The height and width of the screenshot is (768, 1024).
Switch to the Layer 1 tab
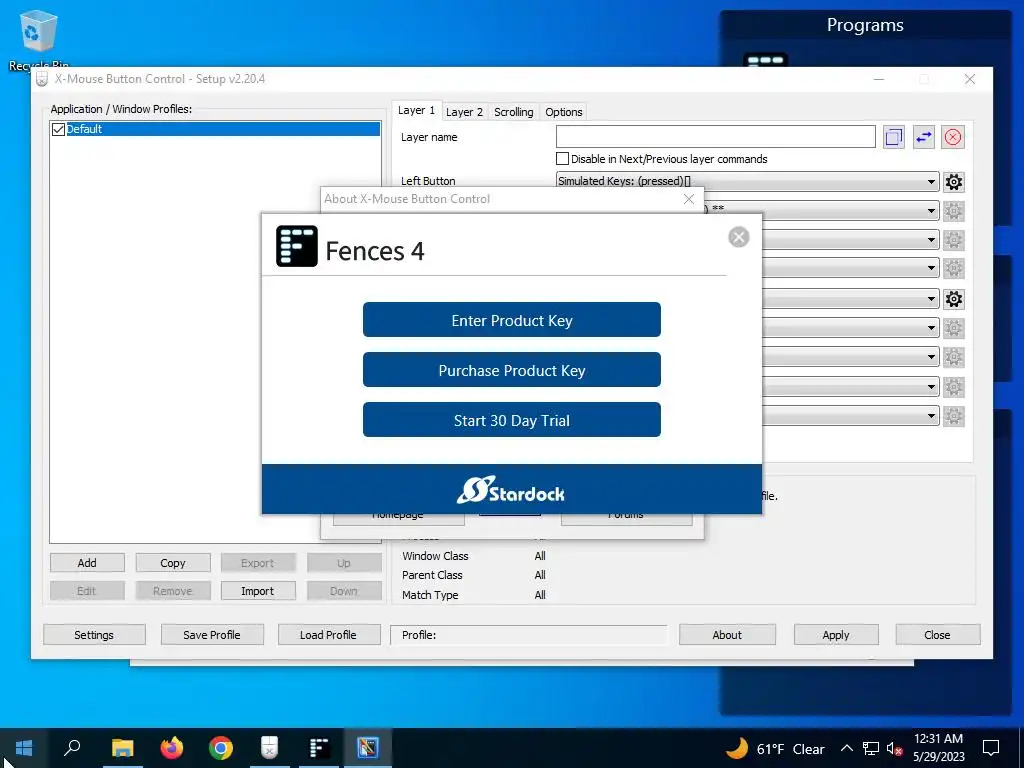coord(417,110)
